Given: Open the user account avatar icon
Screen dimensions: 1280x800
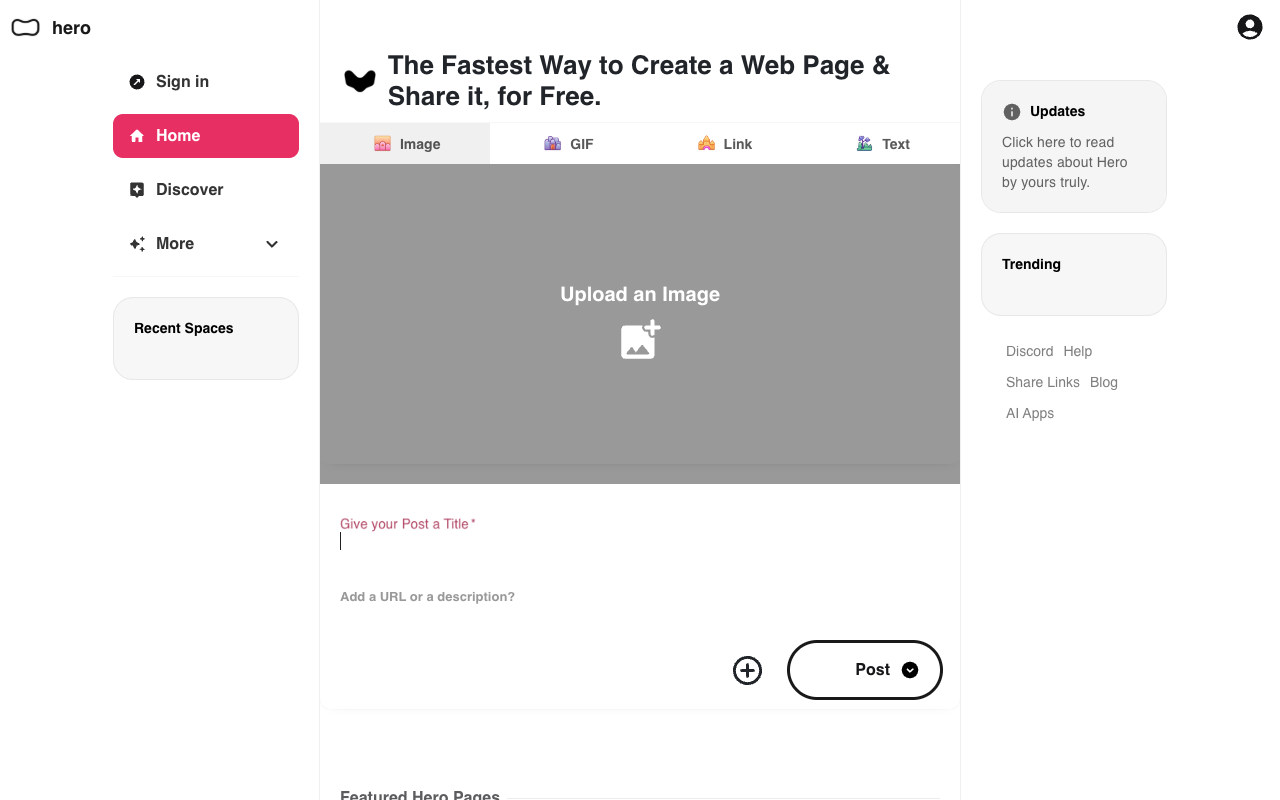Looking at the screenshot, I should coord(1250,27).
